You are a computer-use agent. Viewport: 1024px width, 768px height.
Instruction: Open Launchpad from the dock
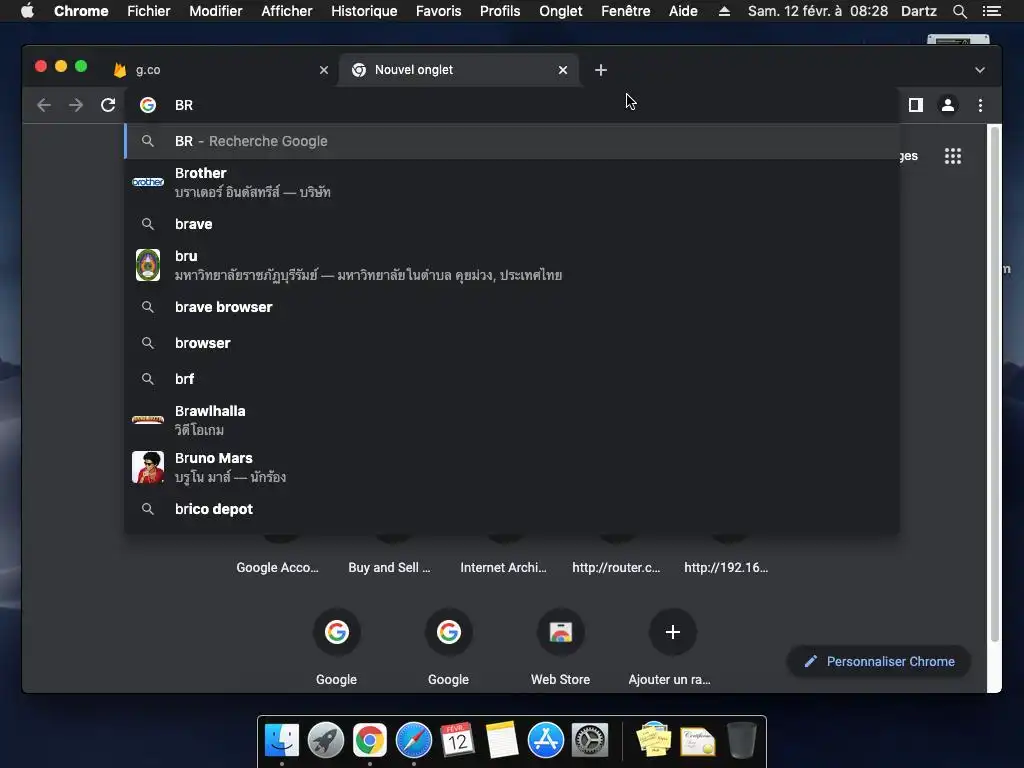pyautogui.click(x=326, y=741)
